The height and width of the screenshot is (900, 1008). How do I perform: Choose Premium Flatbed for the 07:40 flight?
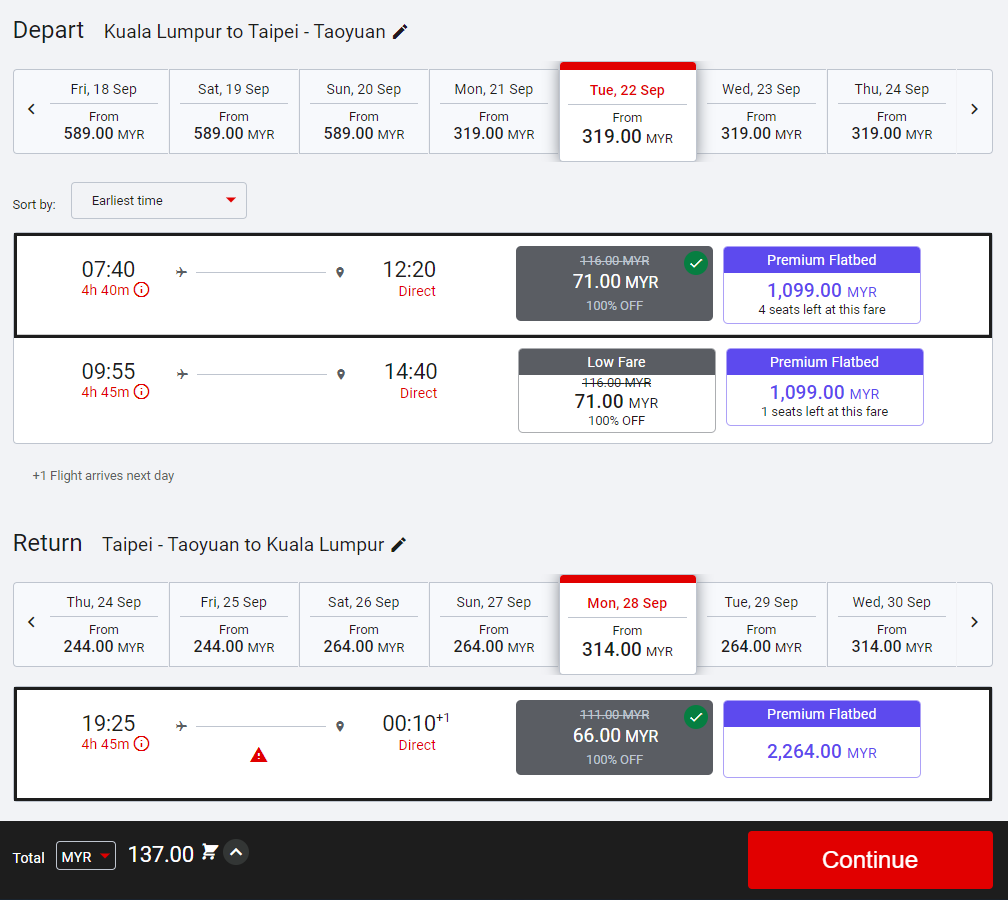click(821, 285)
